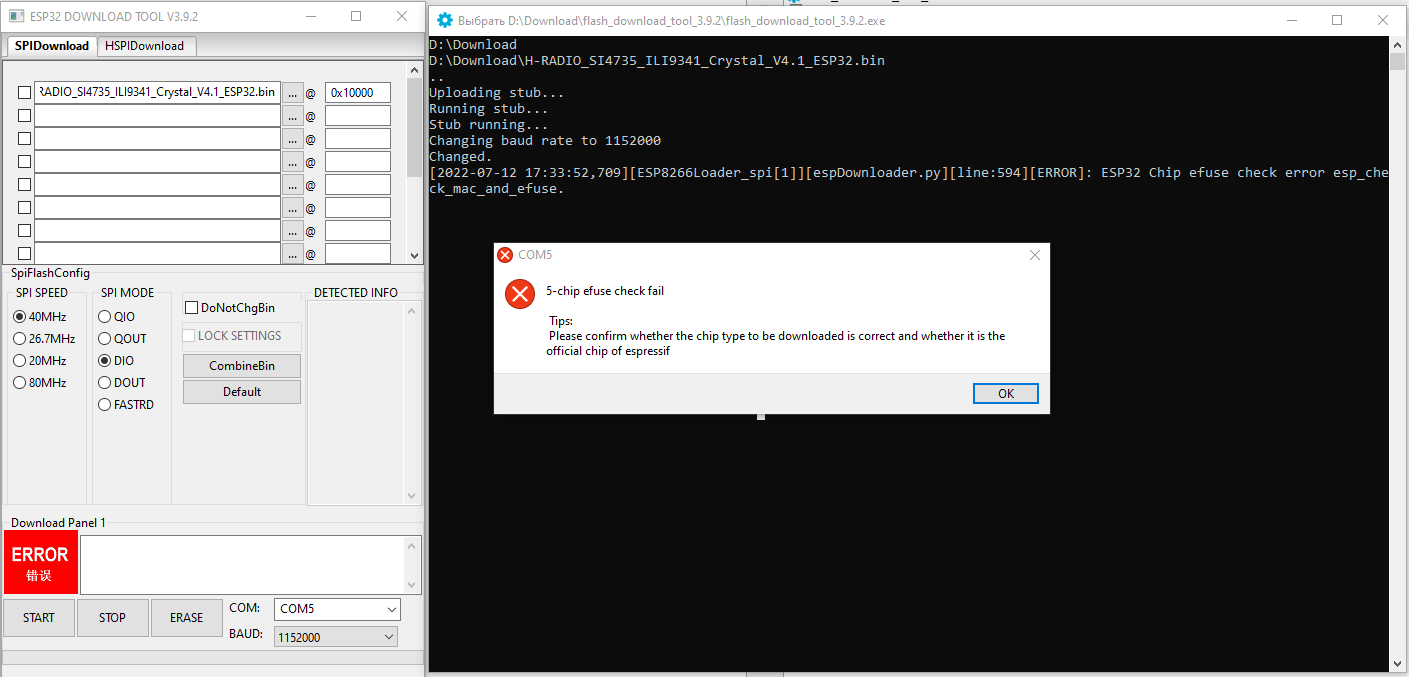Tick the checkbox of the fourth file row
1409x677 pixels.
pyautogui.click(x=25, y=161)
